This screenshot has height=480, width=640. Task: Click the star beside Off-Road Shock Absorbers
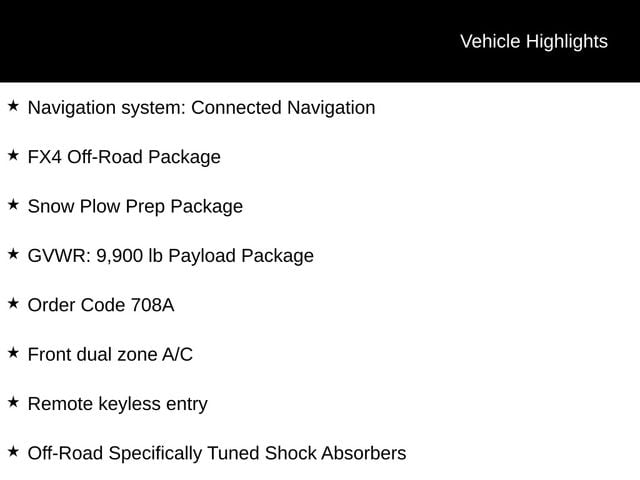(13, 452)
